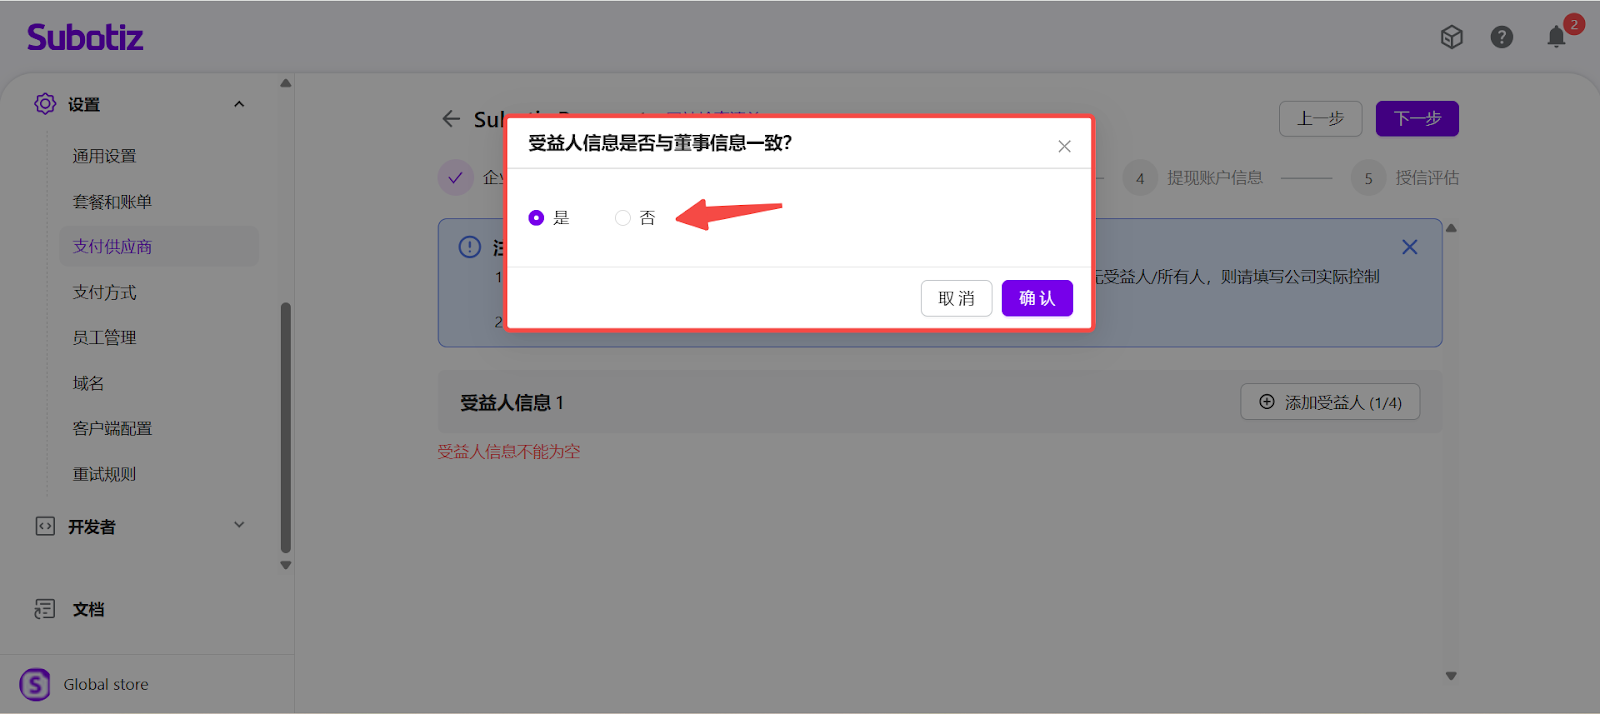Click the 确认 button
The image size is (1600, 714).
[x=1036, y=298]
